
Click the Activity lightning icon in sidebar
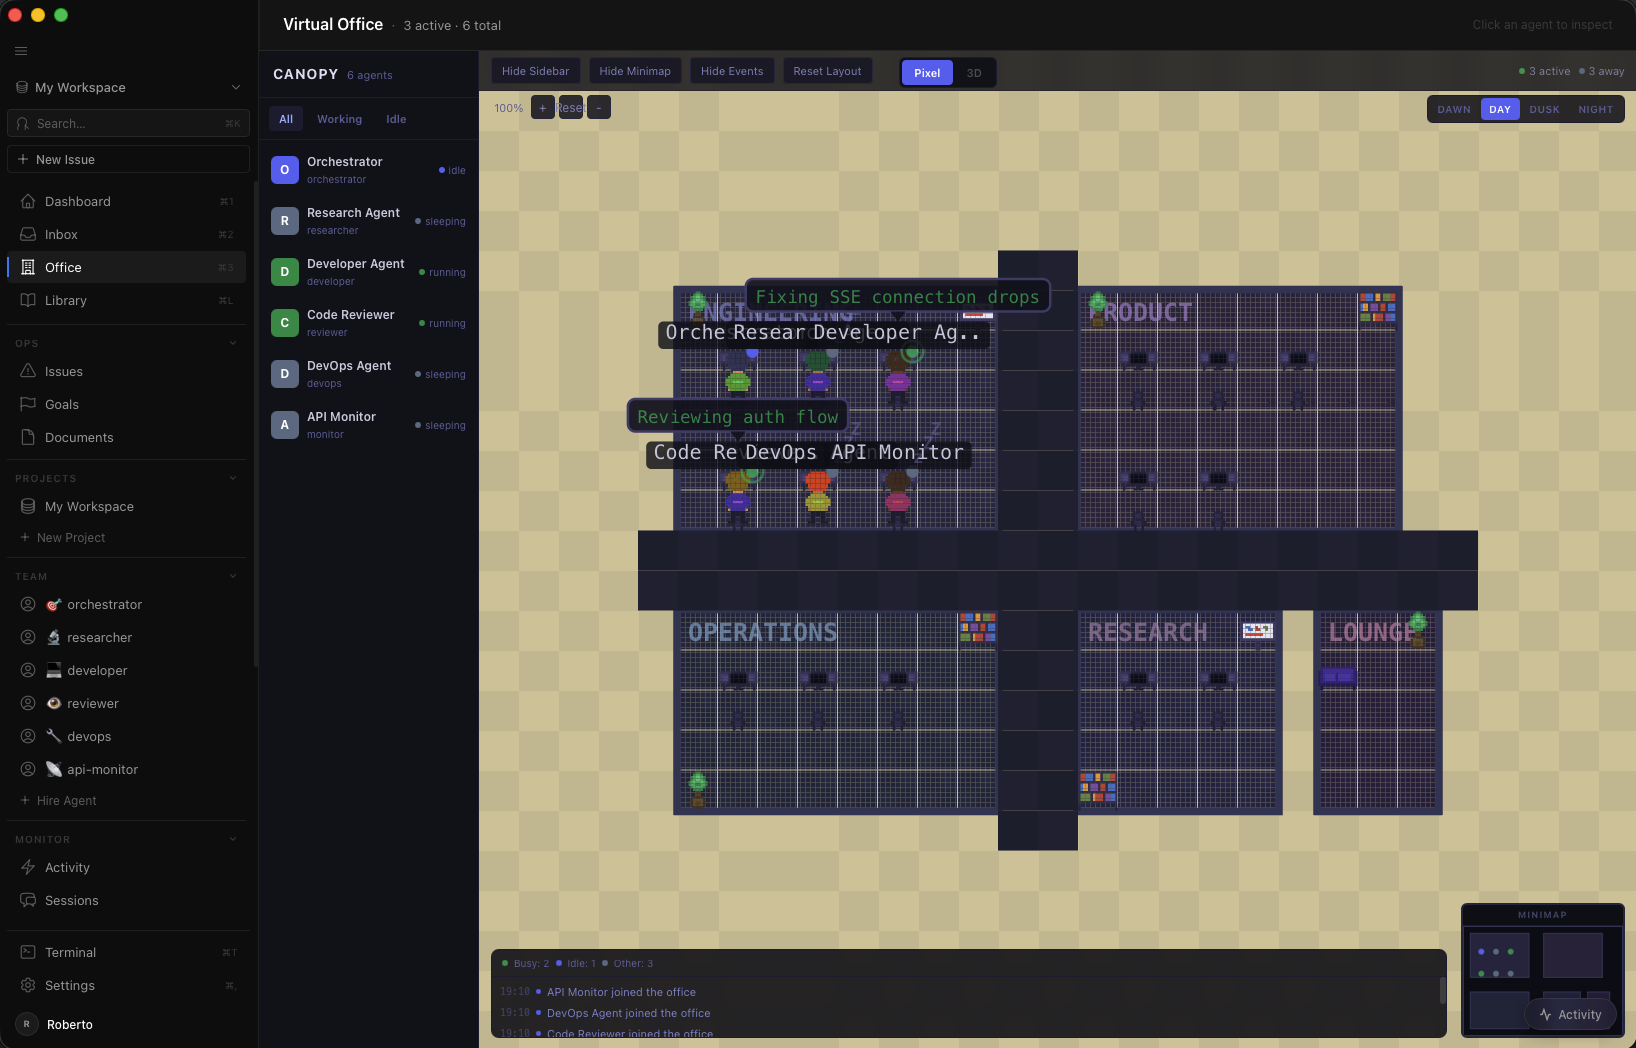[28, 867]
